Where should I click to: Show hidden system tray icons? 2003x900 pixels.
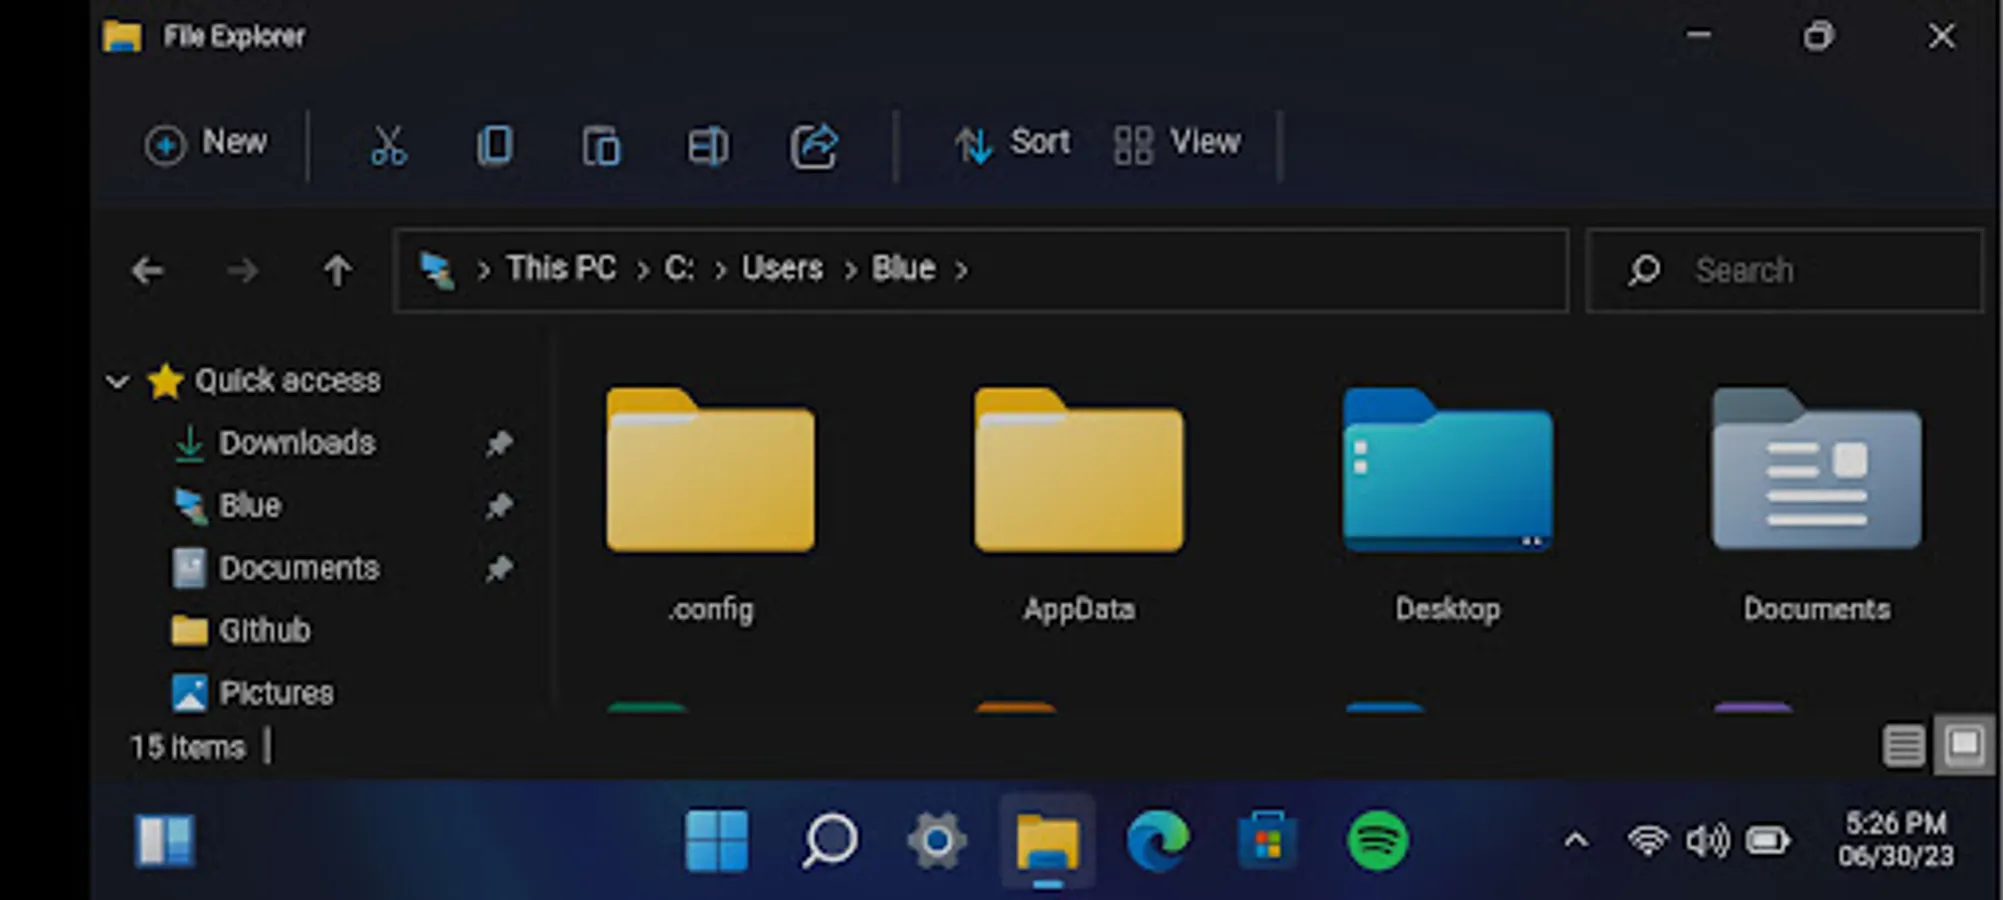[1575, 840]
